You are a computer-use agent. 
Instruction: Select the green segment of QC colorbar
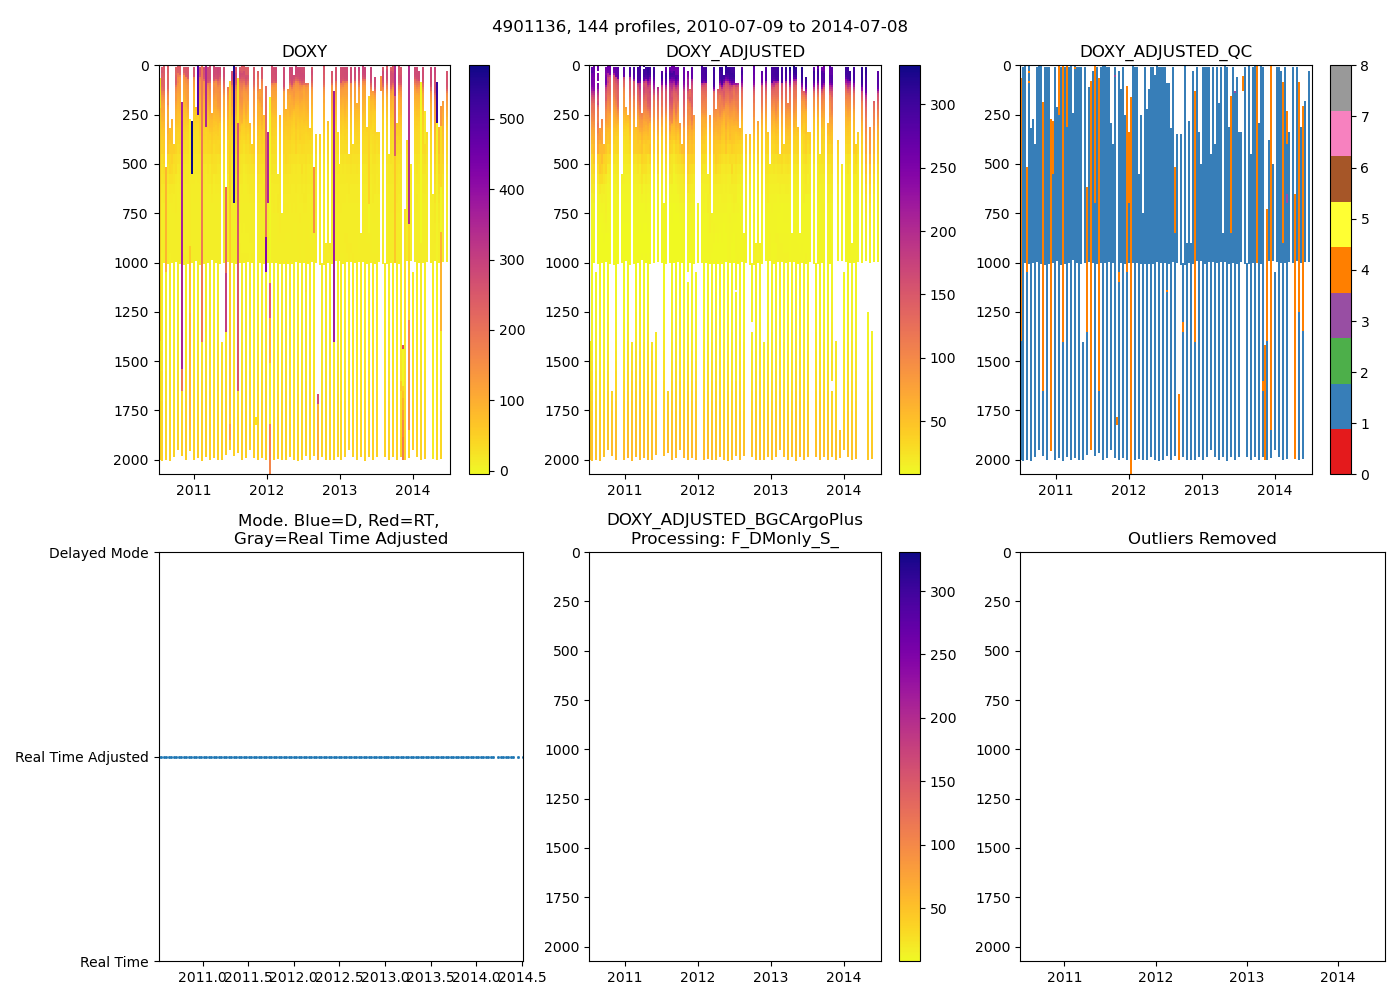[x=1341, y=361]
